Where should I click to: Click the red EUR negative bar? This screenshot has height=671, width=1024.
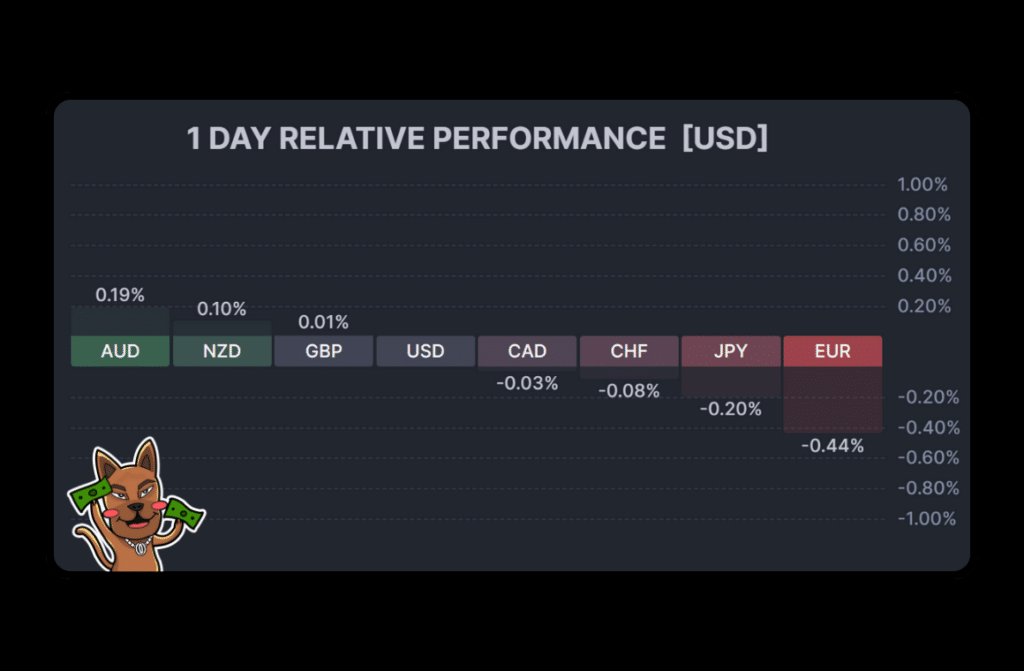coord(832,399)
